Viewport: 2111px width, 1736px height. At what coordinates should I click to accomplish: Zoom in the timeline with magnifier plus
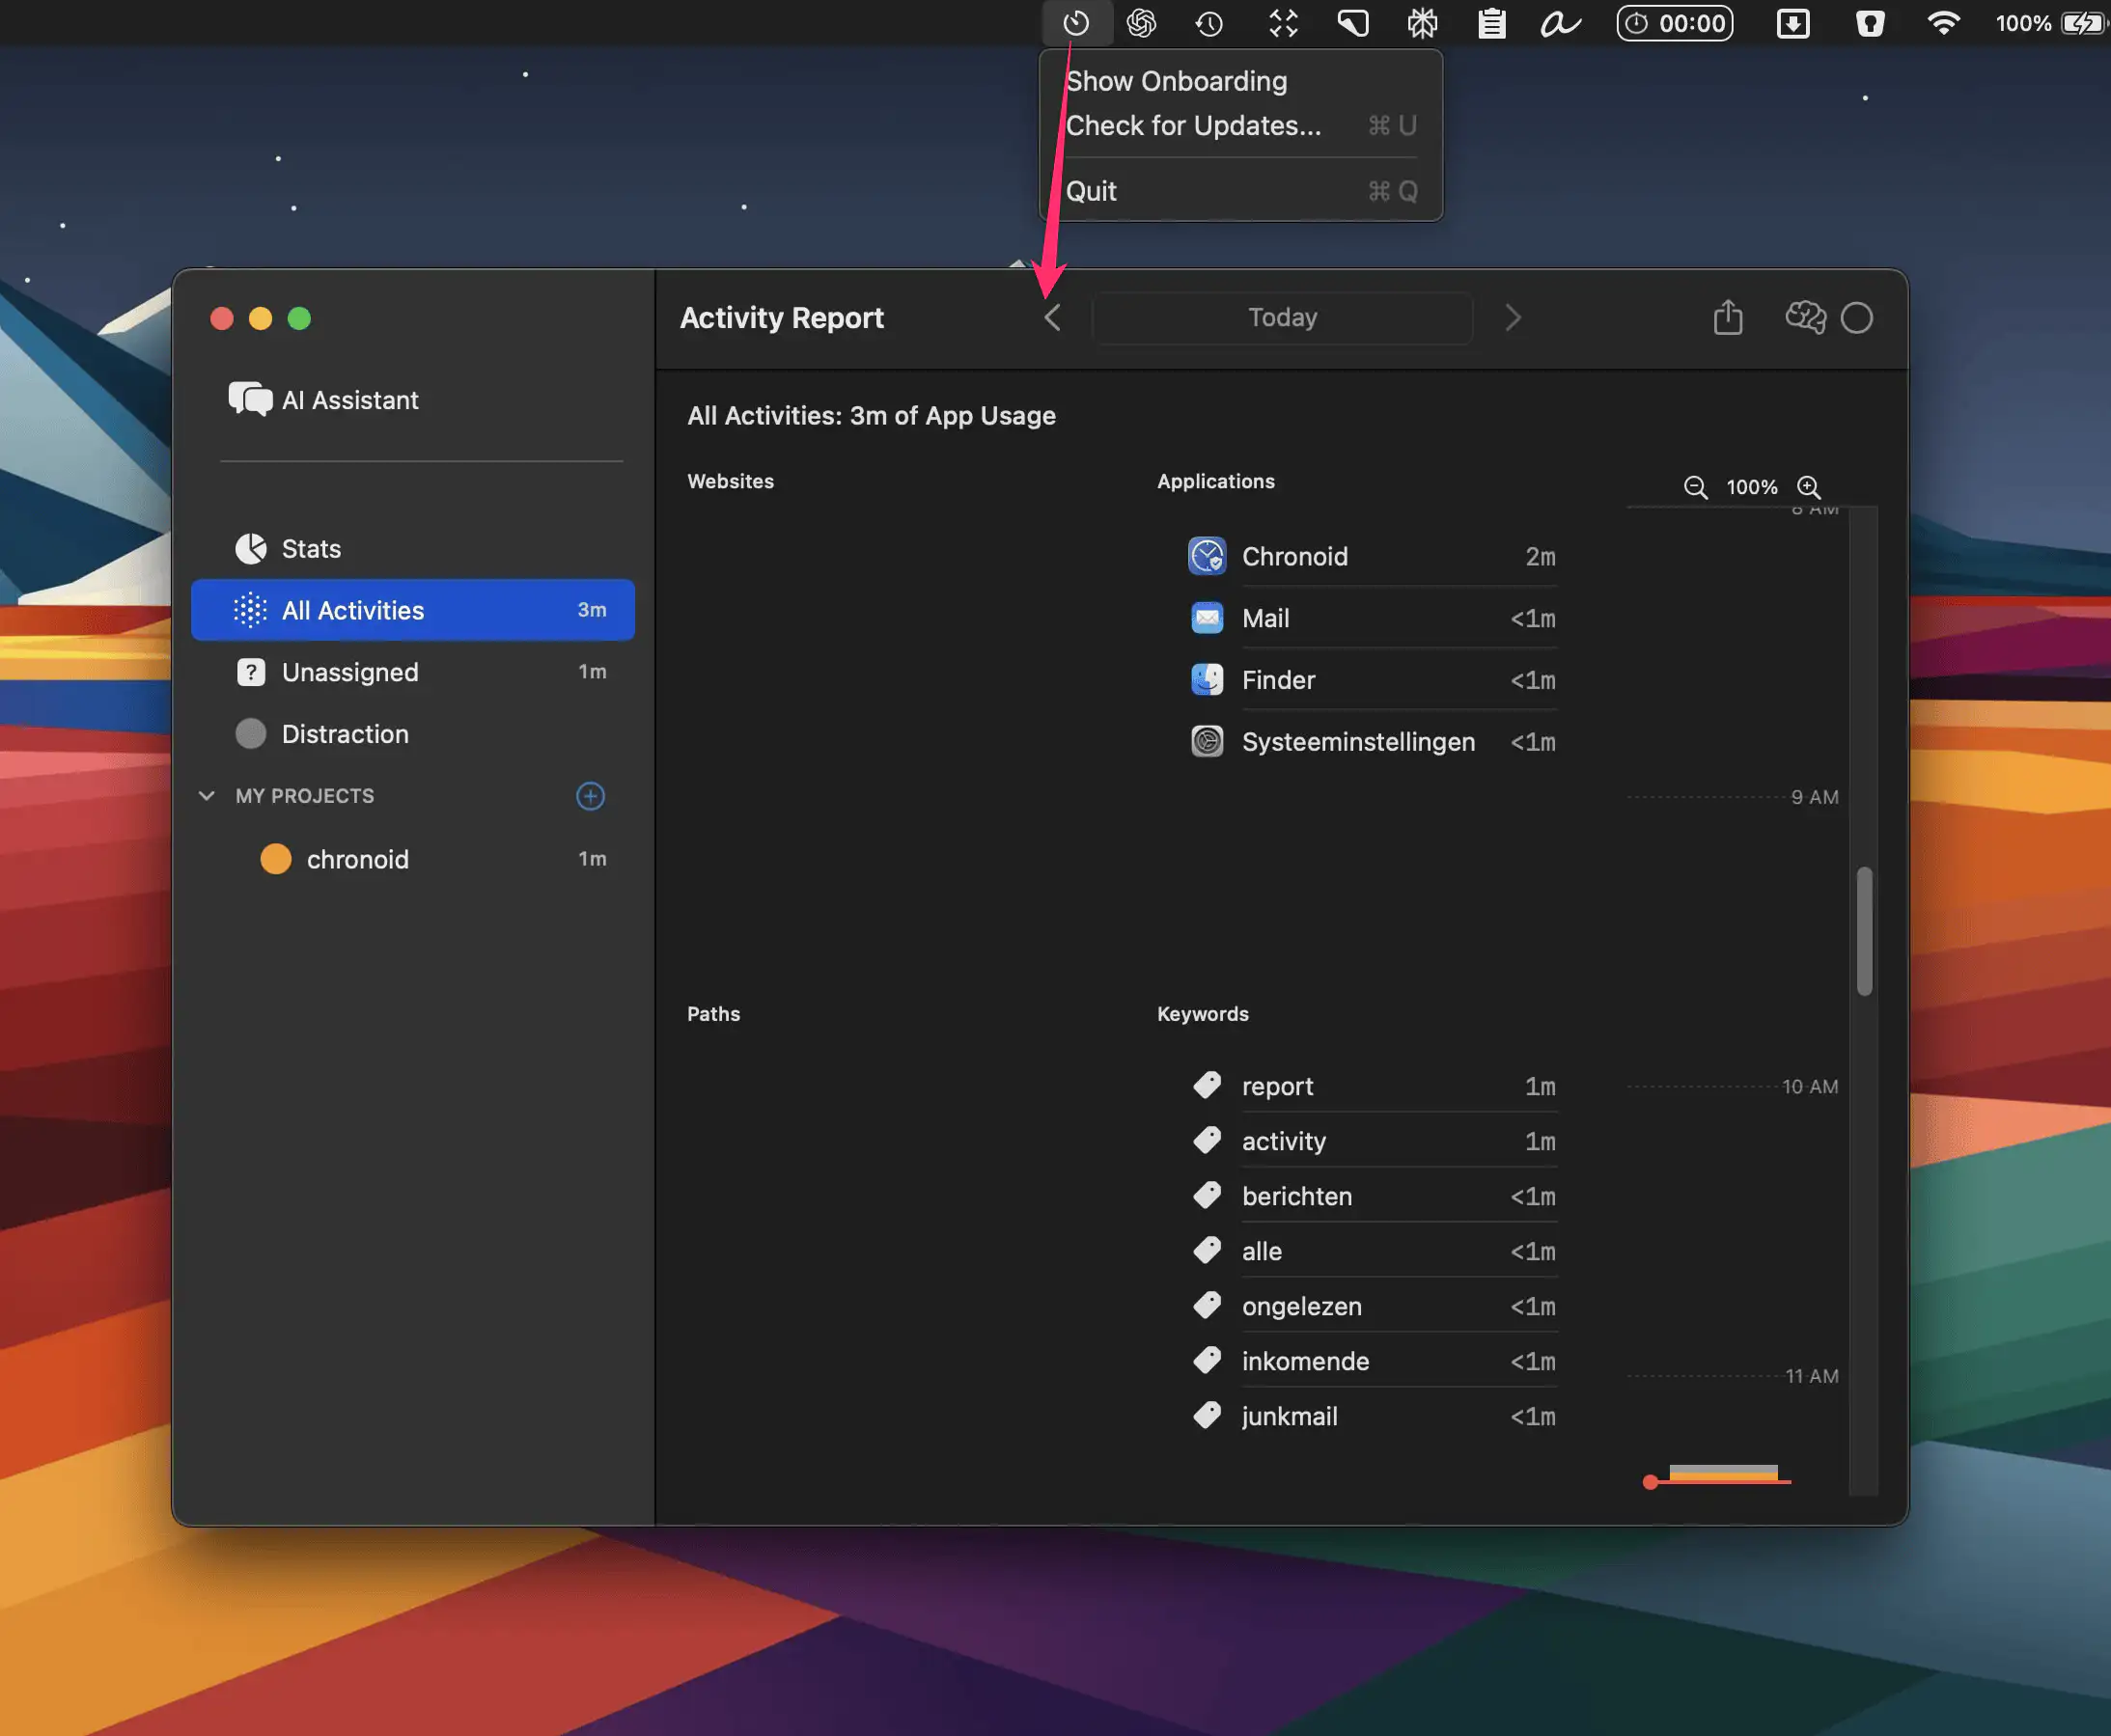click(x=1808, y=487)
